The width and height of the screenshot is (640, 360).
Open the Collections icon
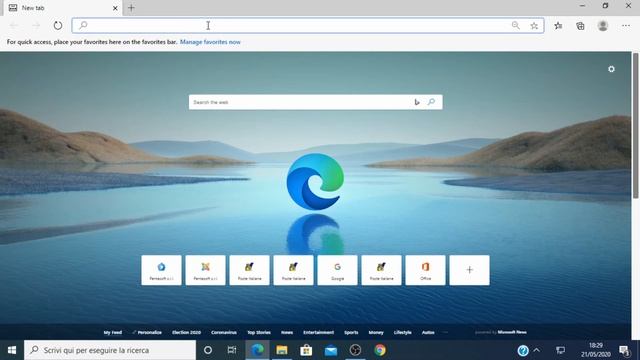(580, 26)
